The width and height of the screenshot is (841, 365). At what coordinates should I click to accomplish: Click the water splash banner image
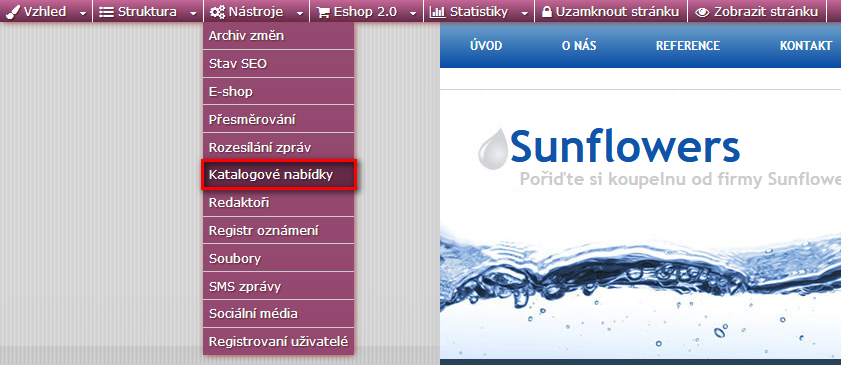pyautogui.click(x=640, y=292)
